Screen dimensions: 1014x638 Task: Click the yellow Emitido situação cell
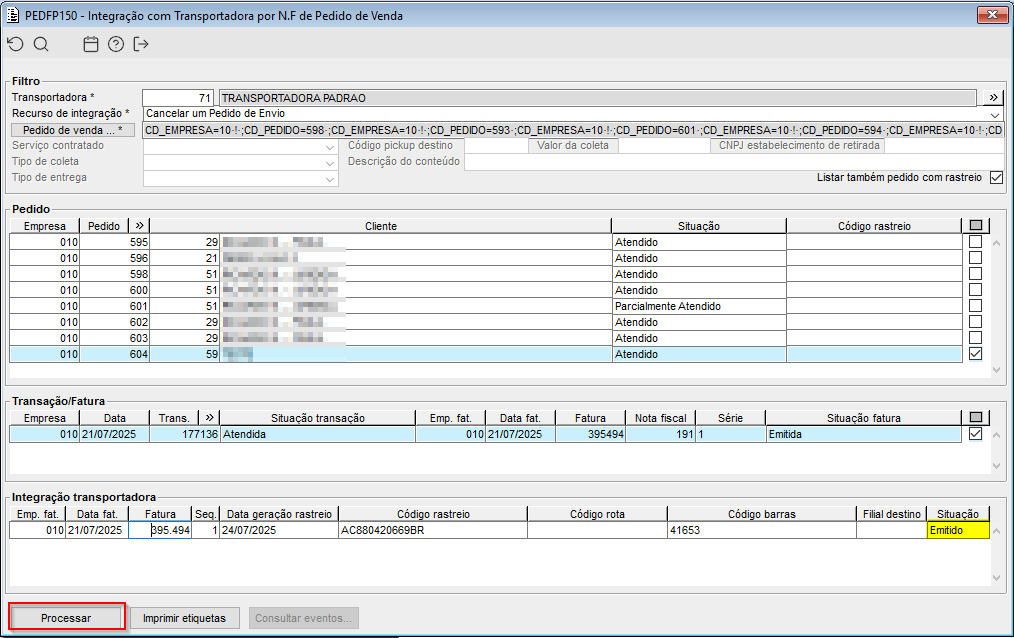pyautogui.click(x=958, y=530)
